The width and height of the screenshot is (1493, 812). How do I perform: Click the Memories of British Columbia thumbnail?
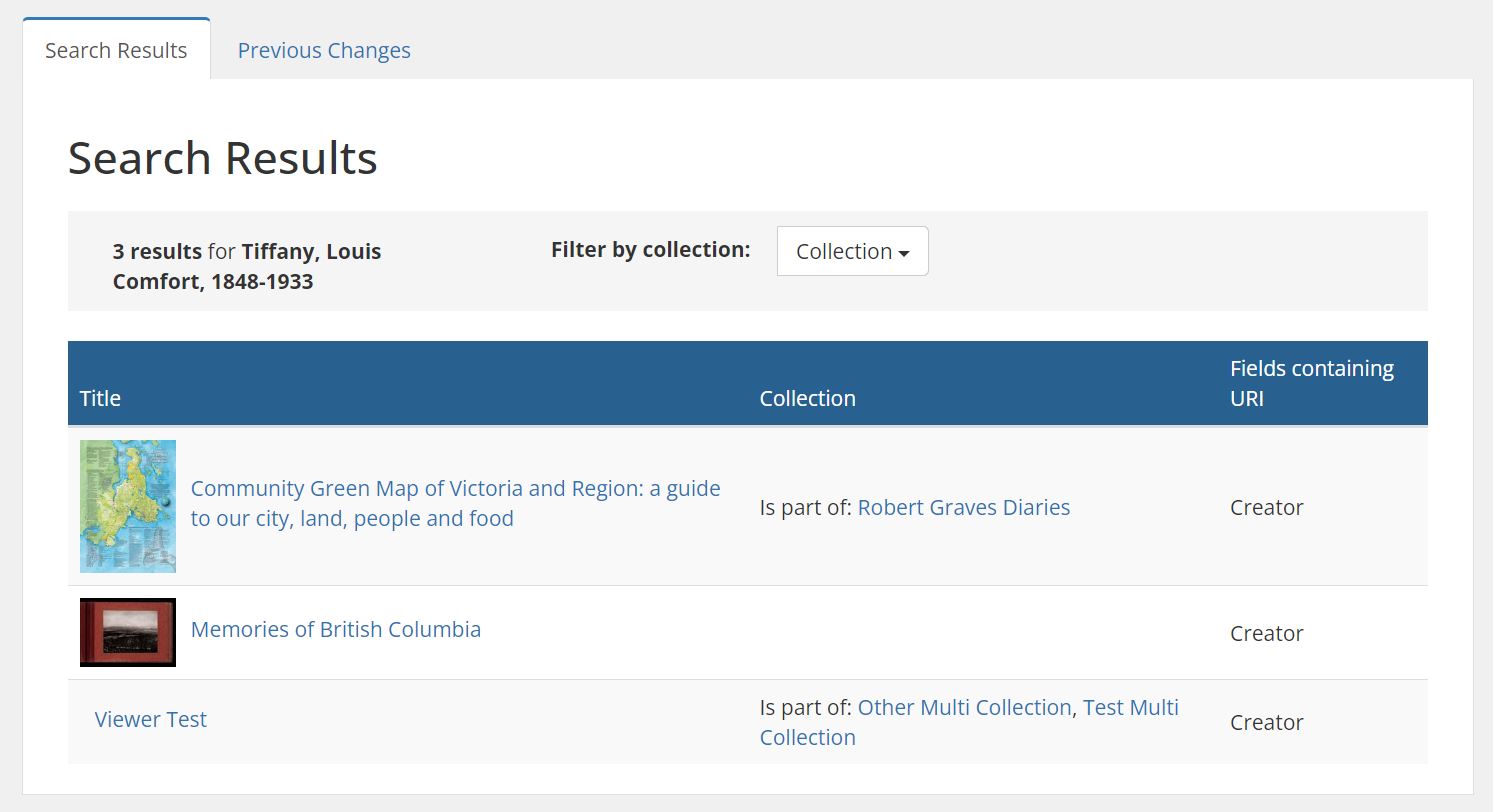tap(128, 632)
